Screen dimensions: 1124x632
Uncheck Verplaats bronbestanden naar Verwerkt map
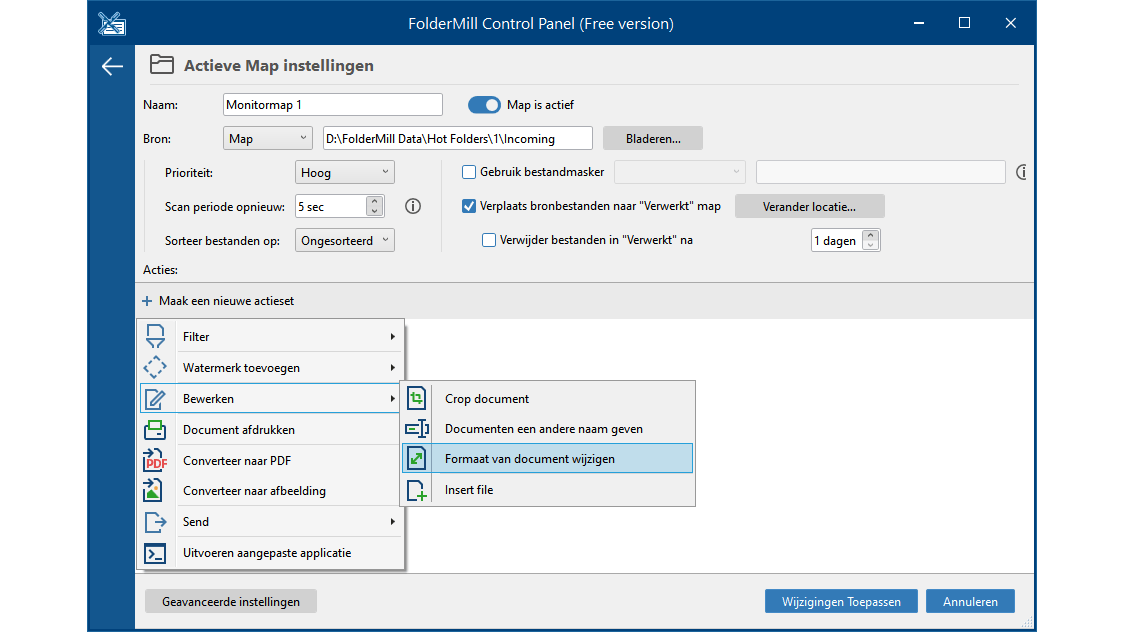(469, 207)
